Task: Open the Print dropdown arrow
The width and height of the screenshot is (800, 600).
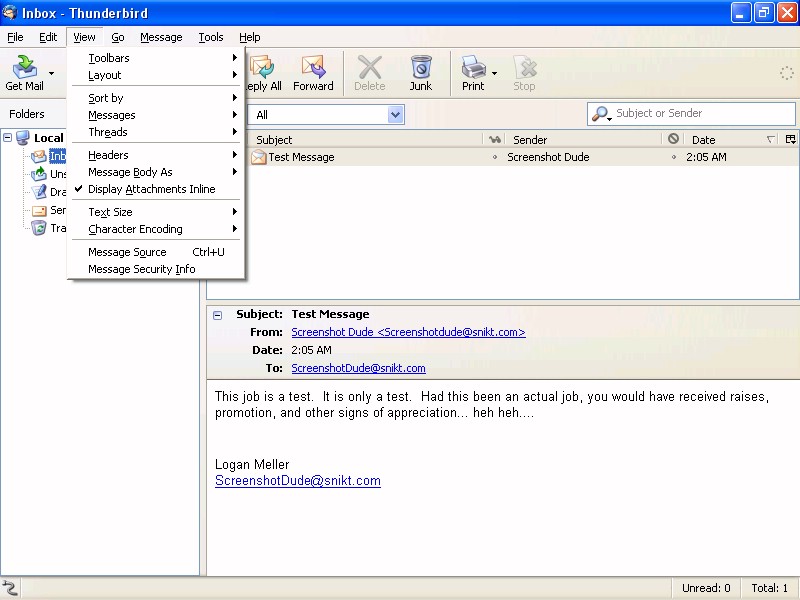Action: pyautogui.click(x=494, y=73)
